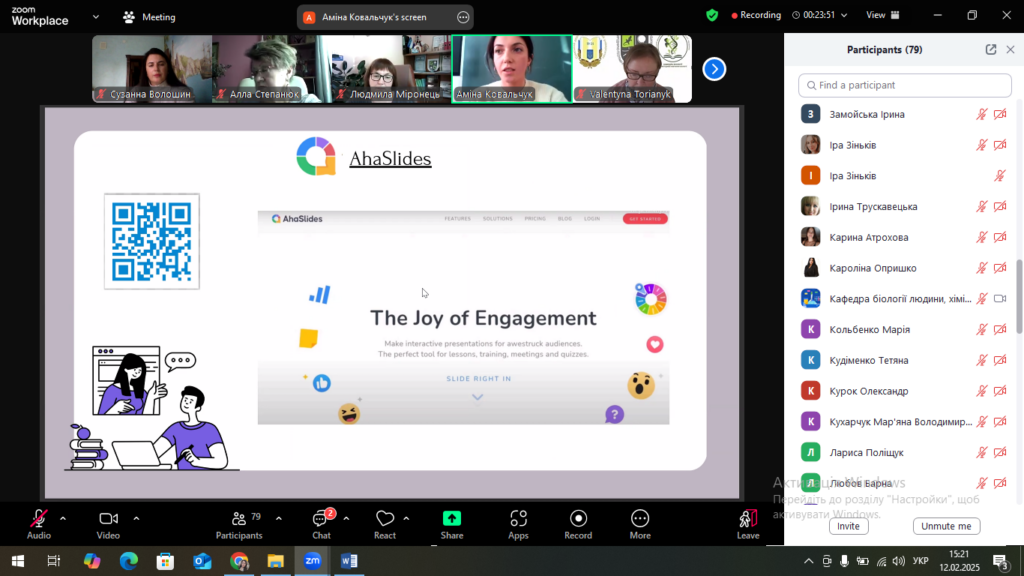Click the Leave meeting icon

[748, 519]
